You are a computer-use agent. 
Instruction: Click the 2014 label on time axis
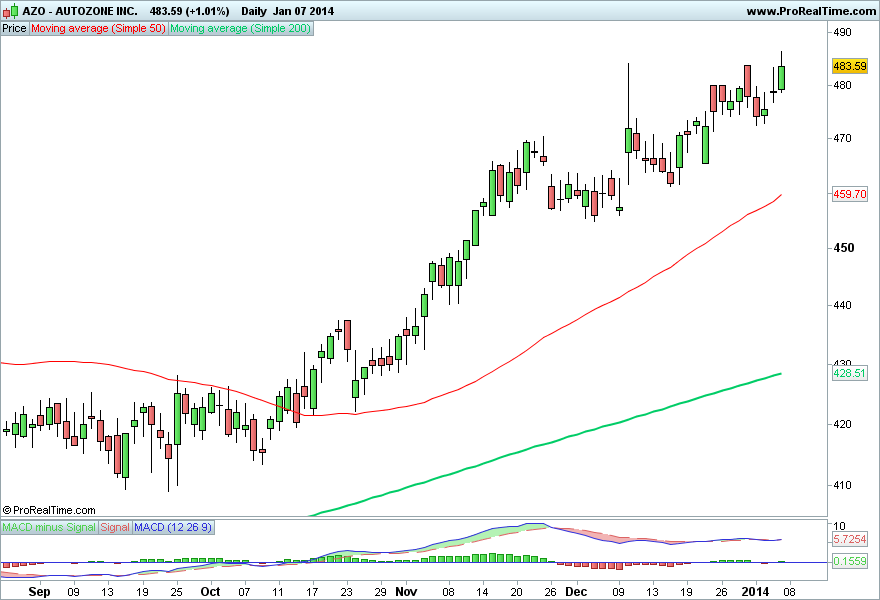click(x=755, y=592)
